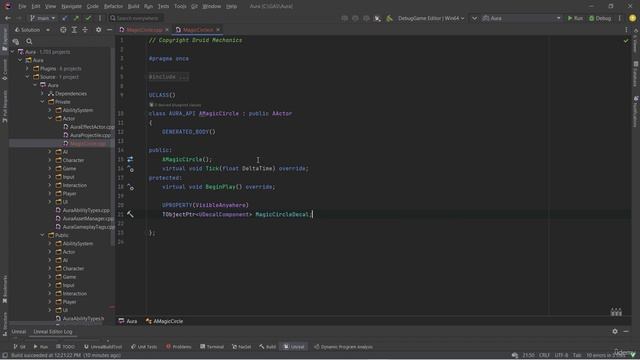The image size is (640, 360).
Task: Open the TODO tool window
Action: (x=65, y=347)
